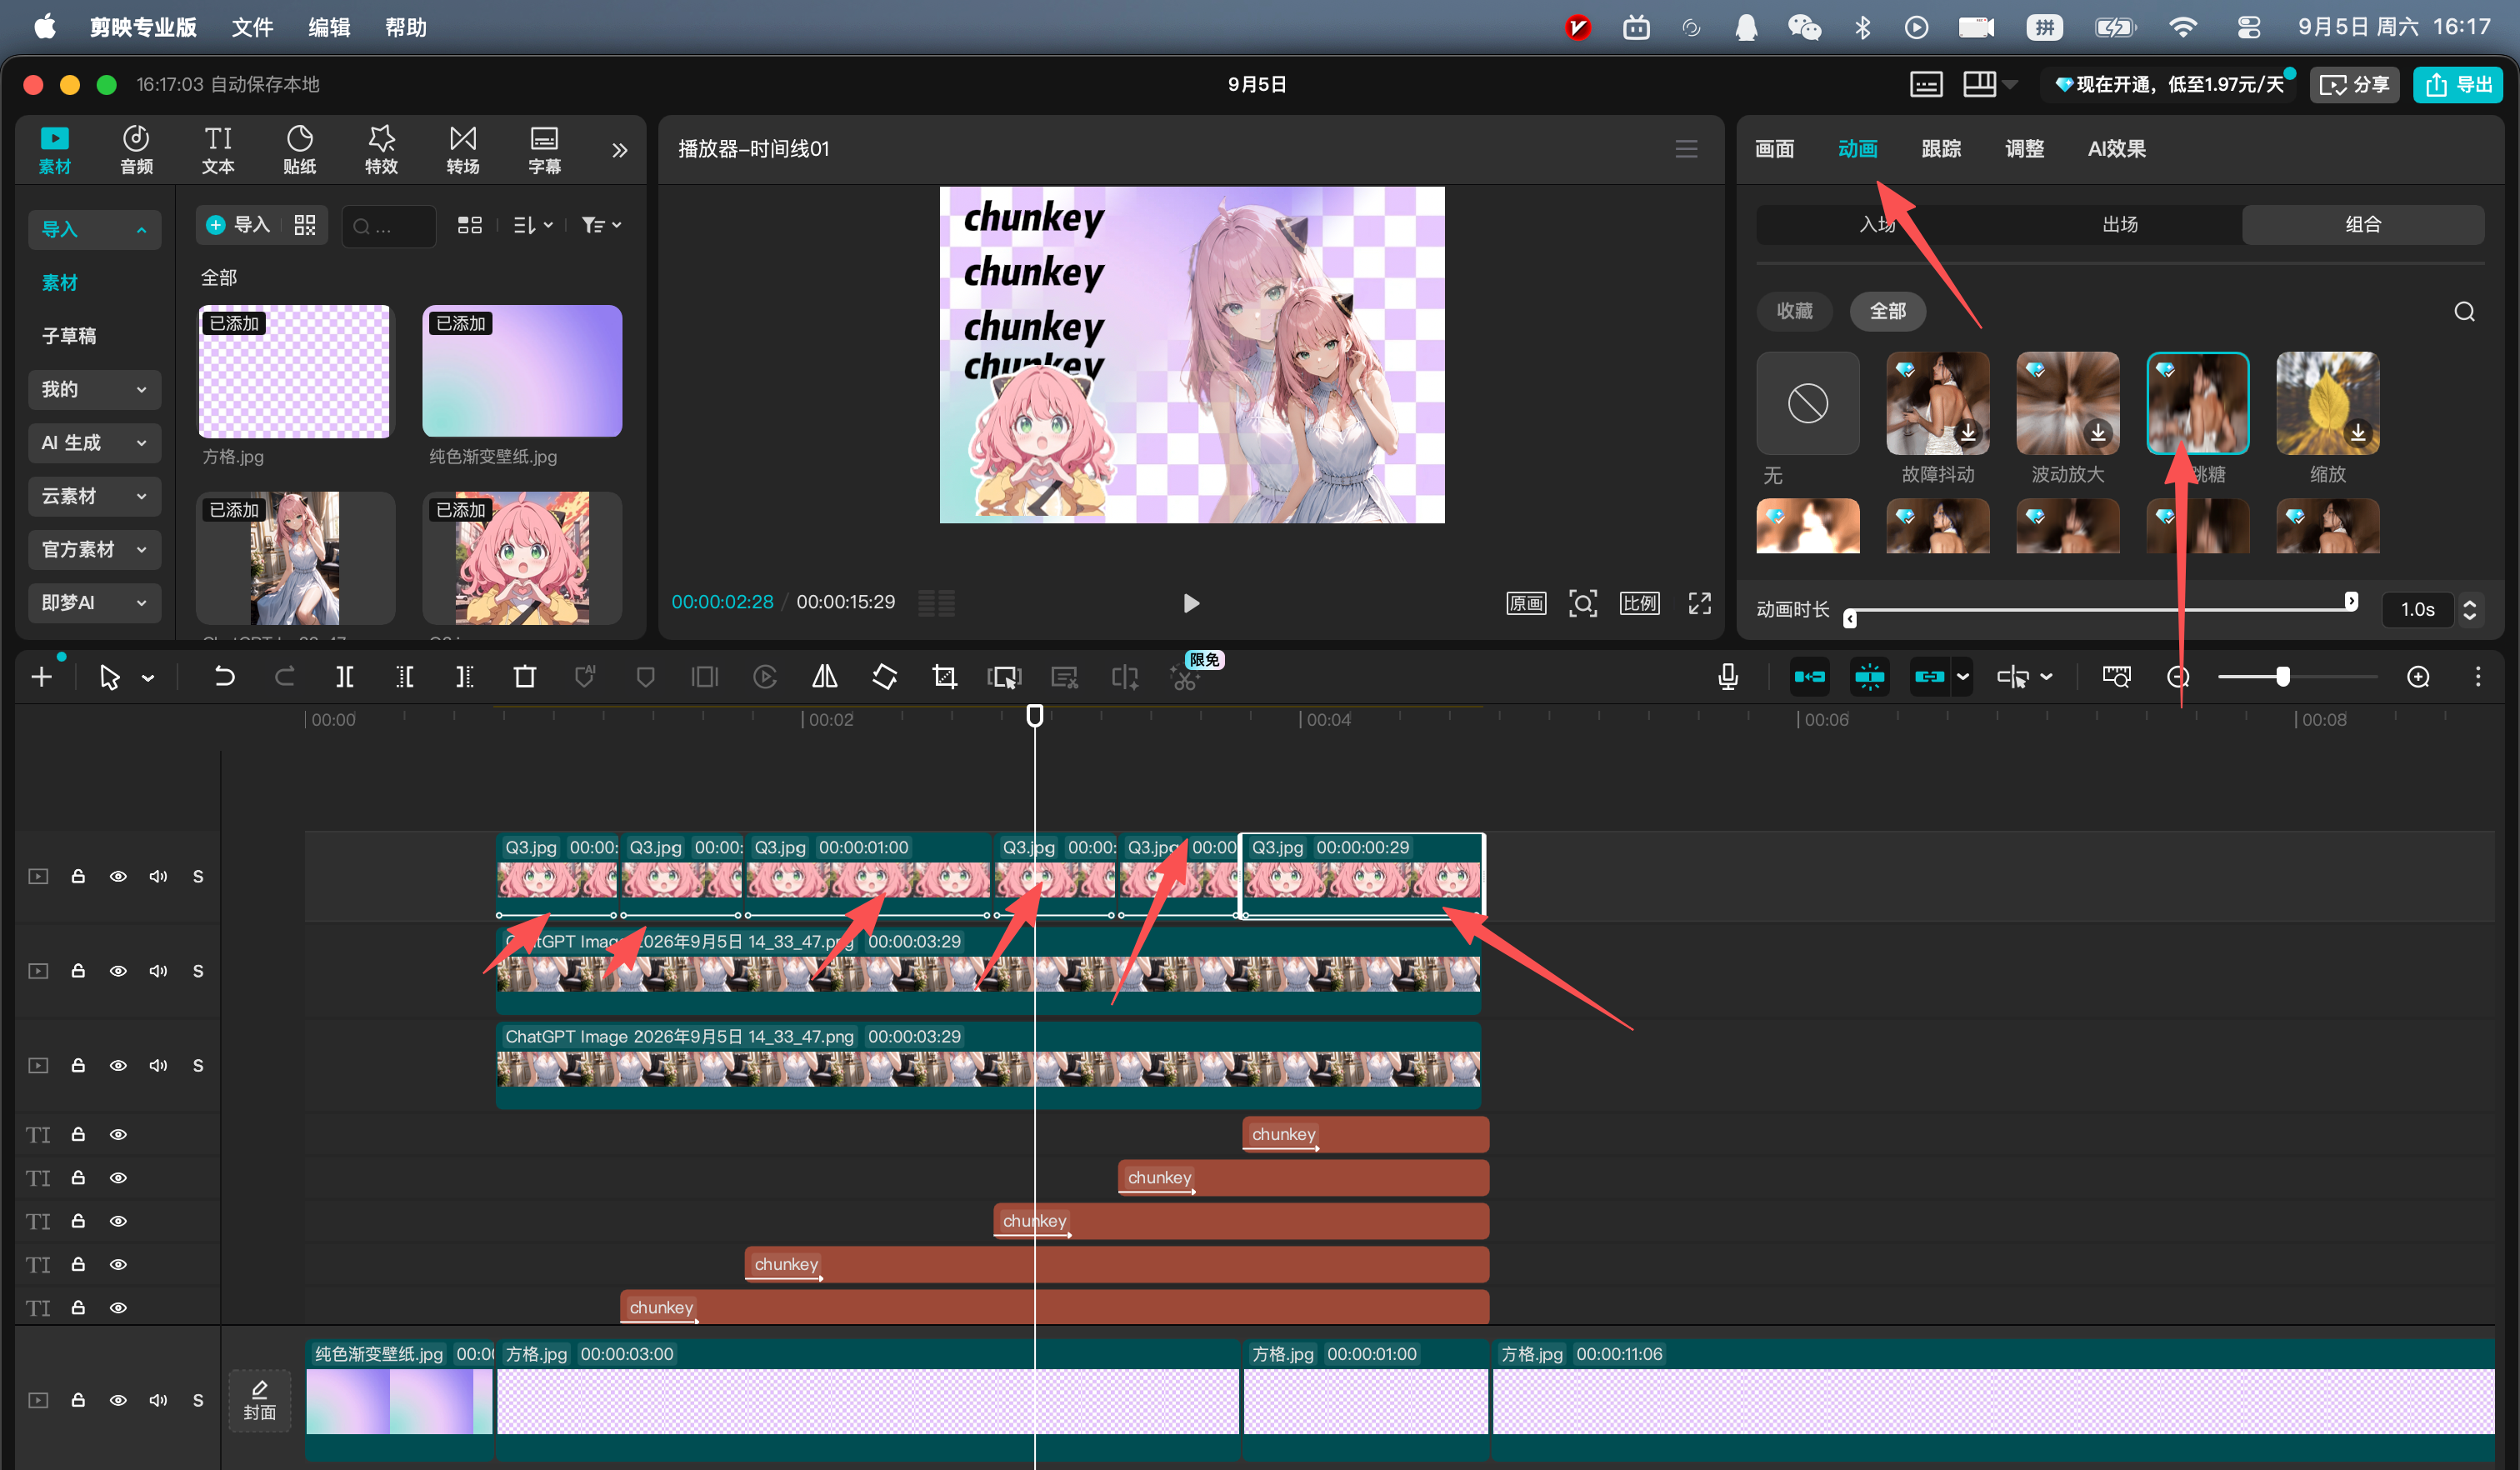Switch to the 画面 tab

point(1775,149)
